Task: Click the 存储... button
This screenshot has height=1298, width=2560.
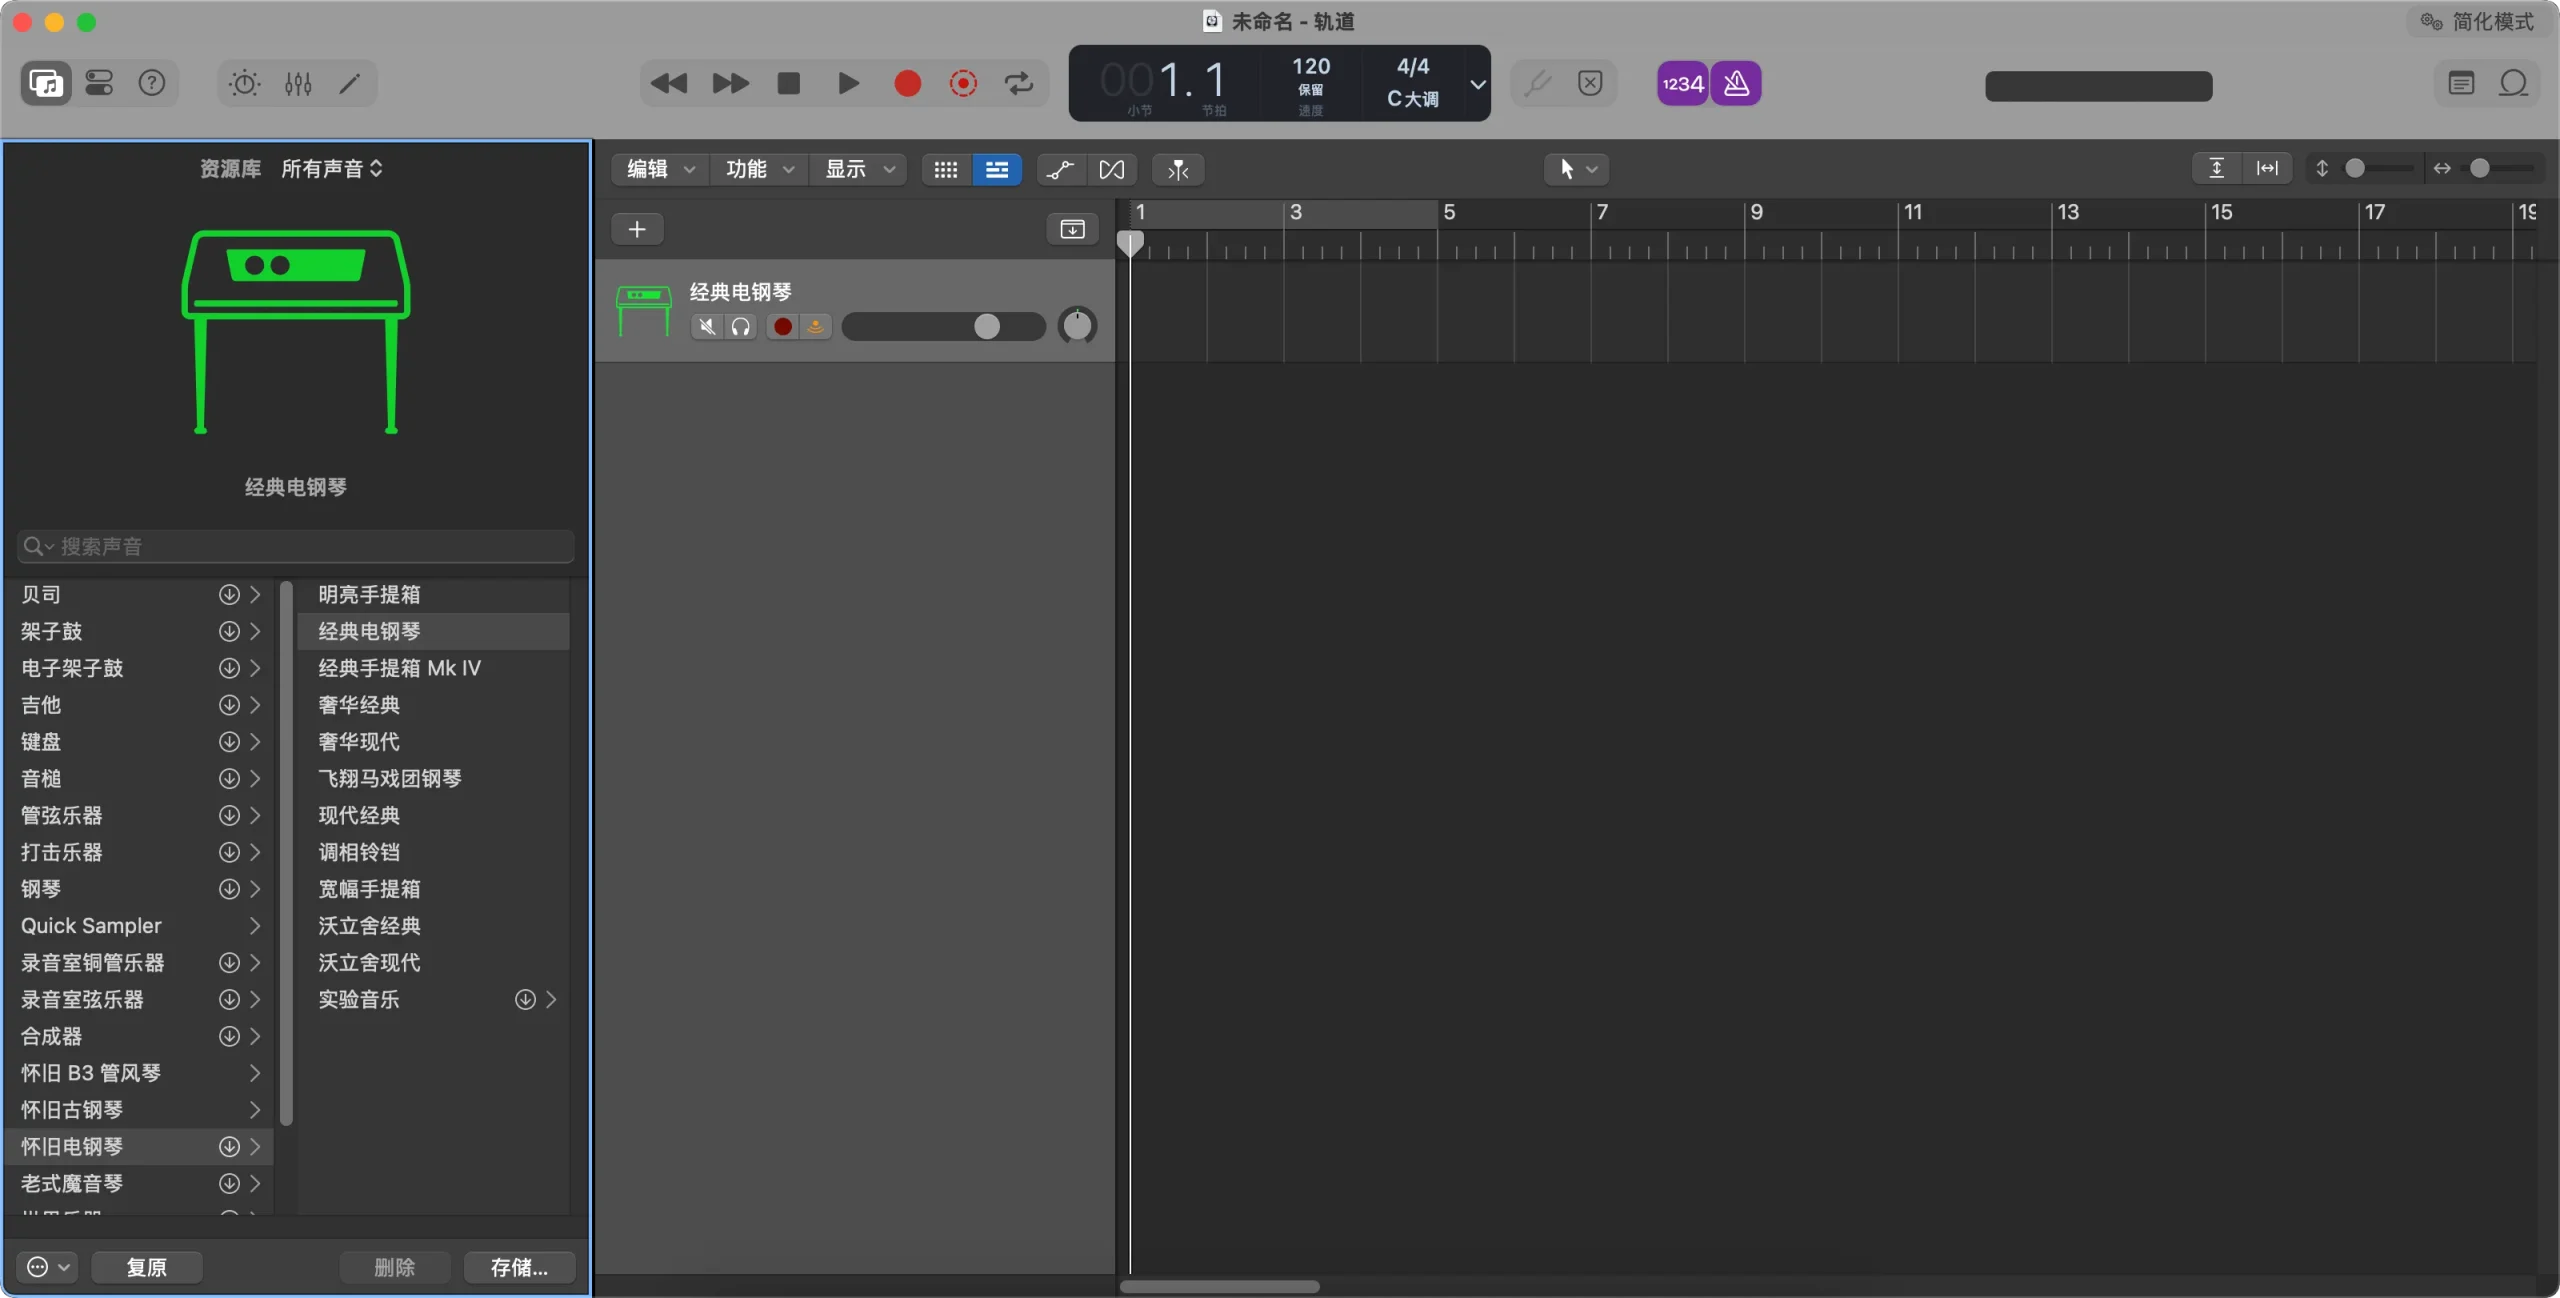Action: coord(519,1267)
